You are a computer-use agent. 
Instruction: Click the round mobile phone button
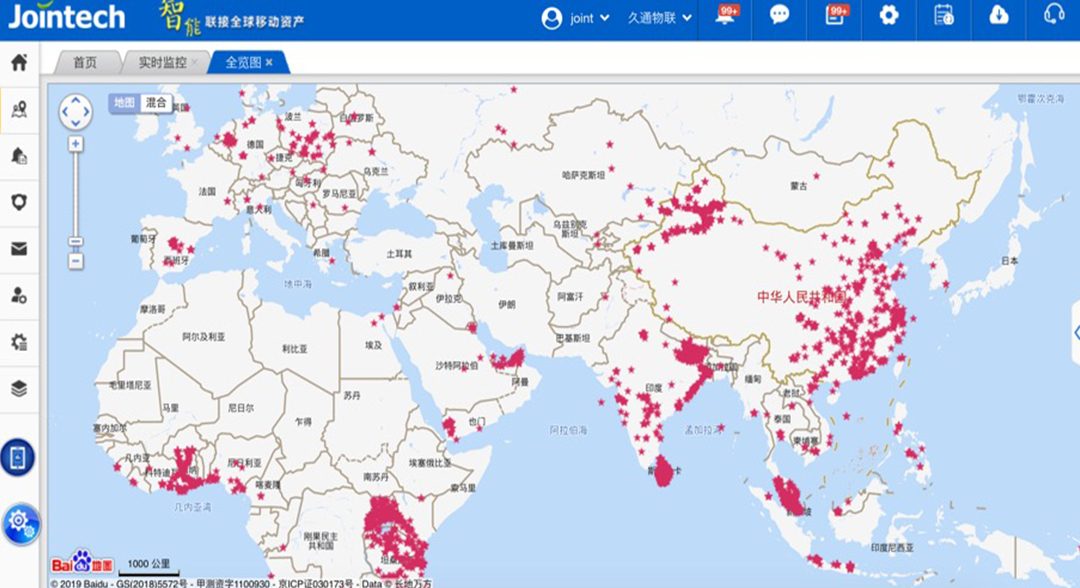(18, 457)
